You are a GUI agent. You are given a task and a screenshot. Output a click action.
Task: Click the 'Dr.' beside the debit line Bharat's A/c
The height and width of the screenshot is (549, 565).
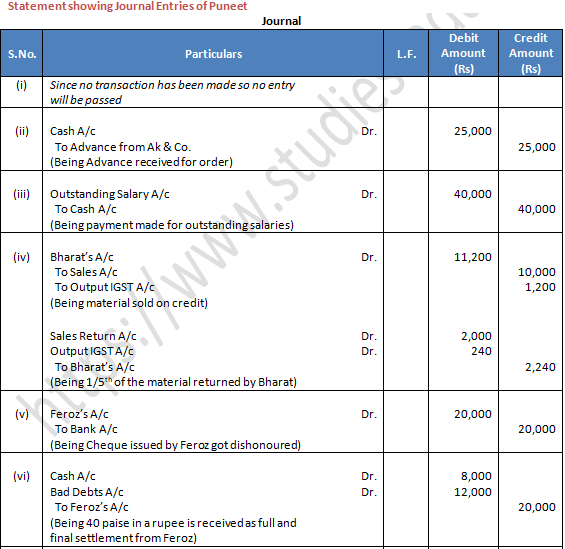[369, 257]
